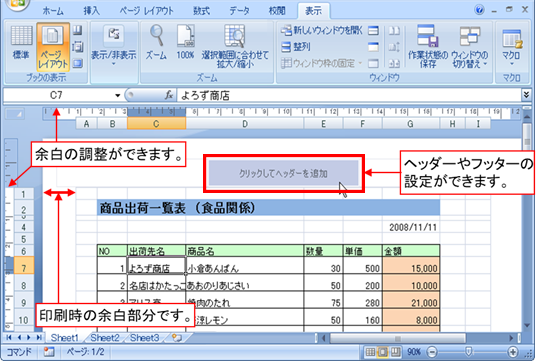Click 選択範囲に合わせて拡大/縮小

pos(235,46)
